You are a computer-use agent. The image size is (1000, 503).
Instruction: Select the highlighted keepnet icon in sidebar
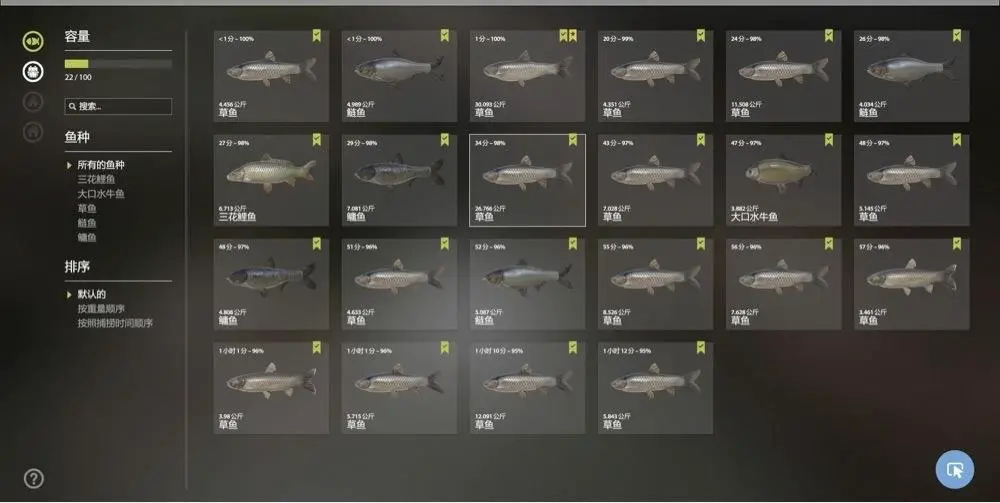tap(33, 71)
